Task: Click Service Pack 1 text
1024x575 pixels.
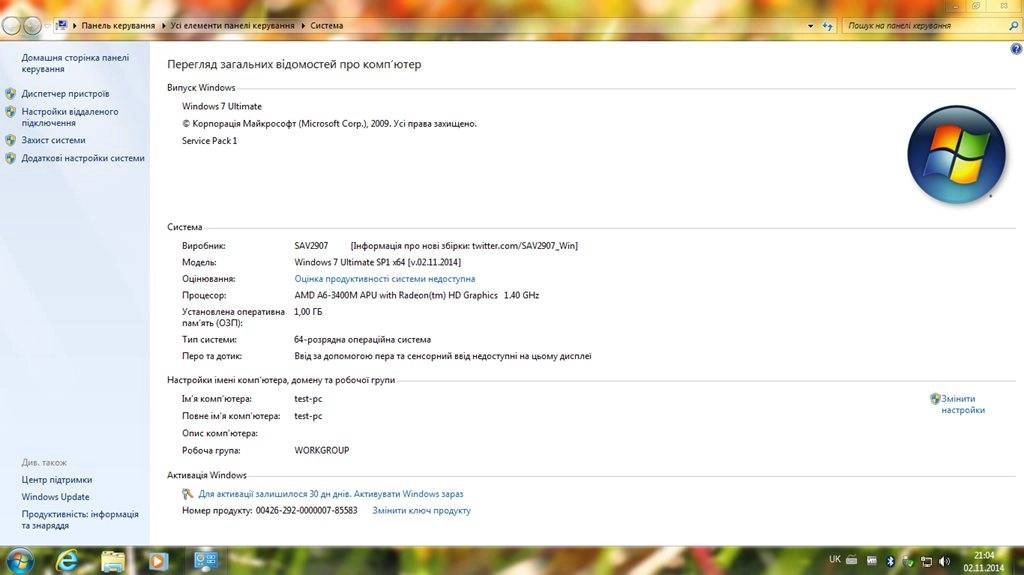Action: (210, 140)
